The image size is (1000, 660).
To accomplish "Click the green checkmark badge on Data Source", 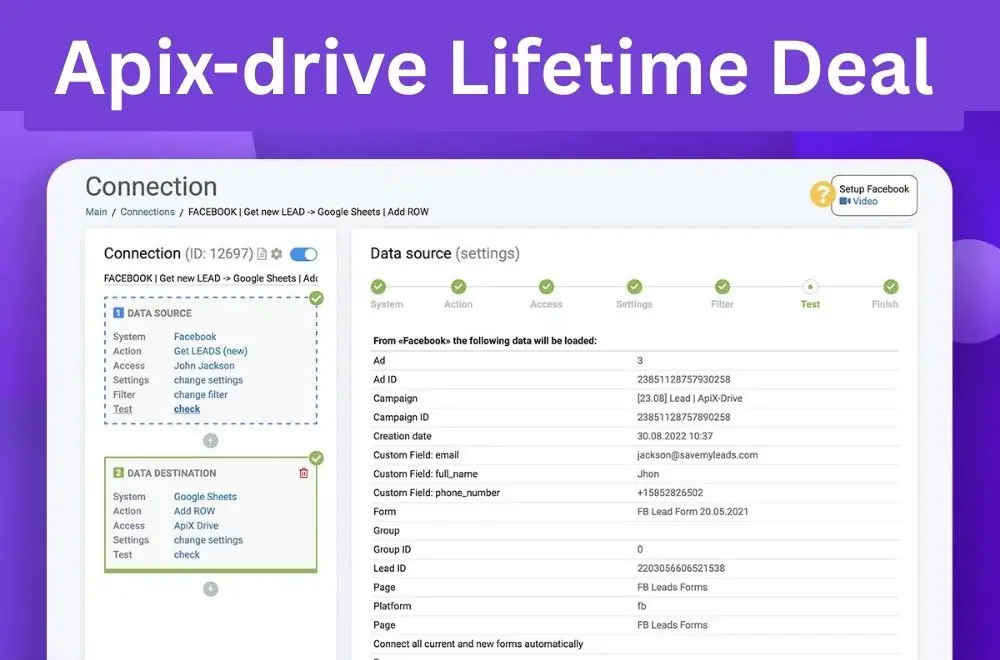I will coord(319,296).
